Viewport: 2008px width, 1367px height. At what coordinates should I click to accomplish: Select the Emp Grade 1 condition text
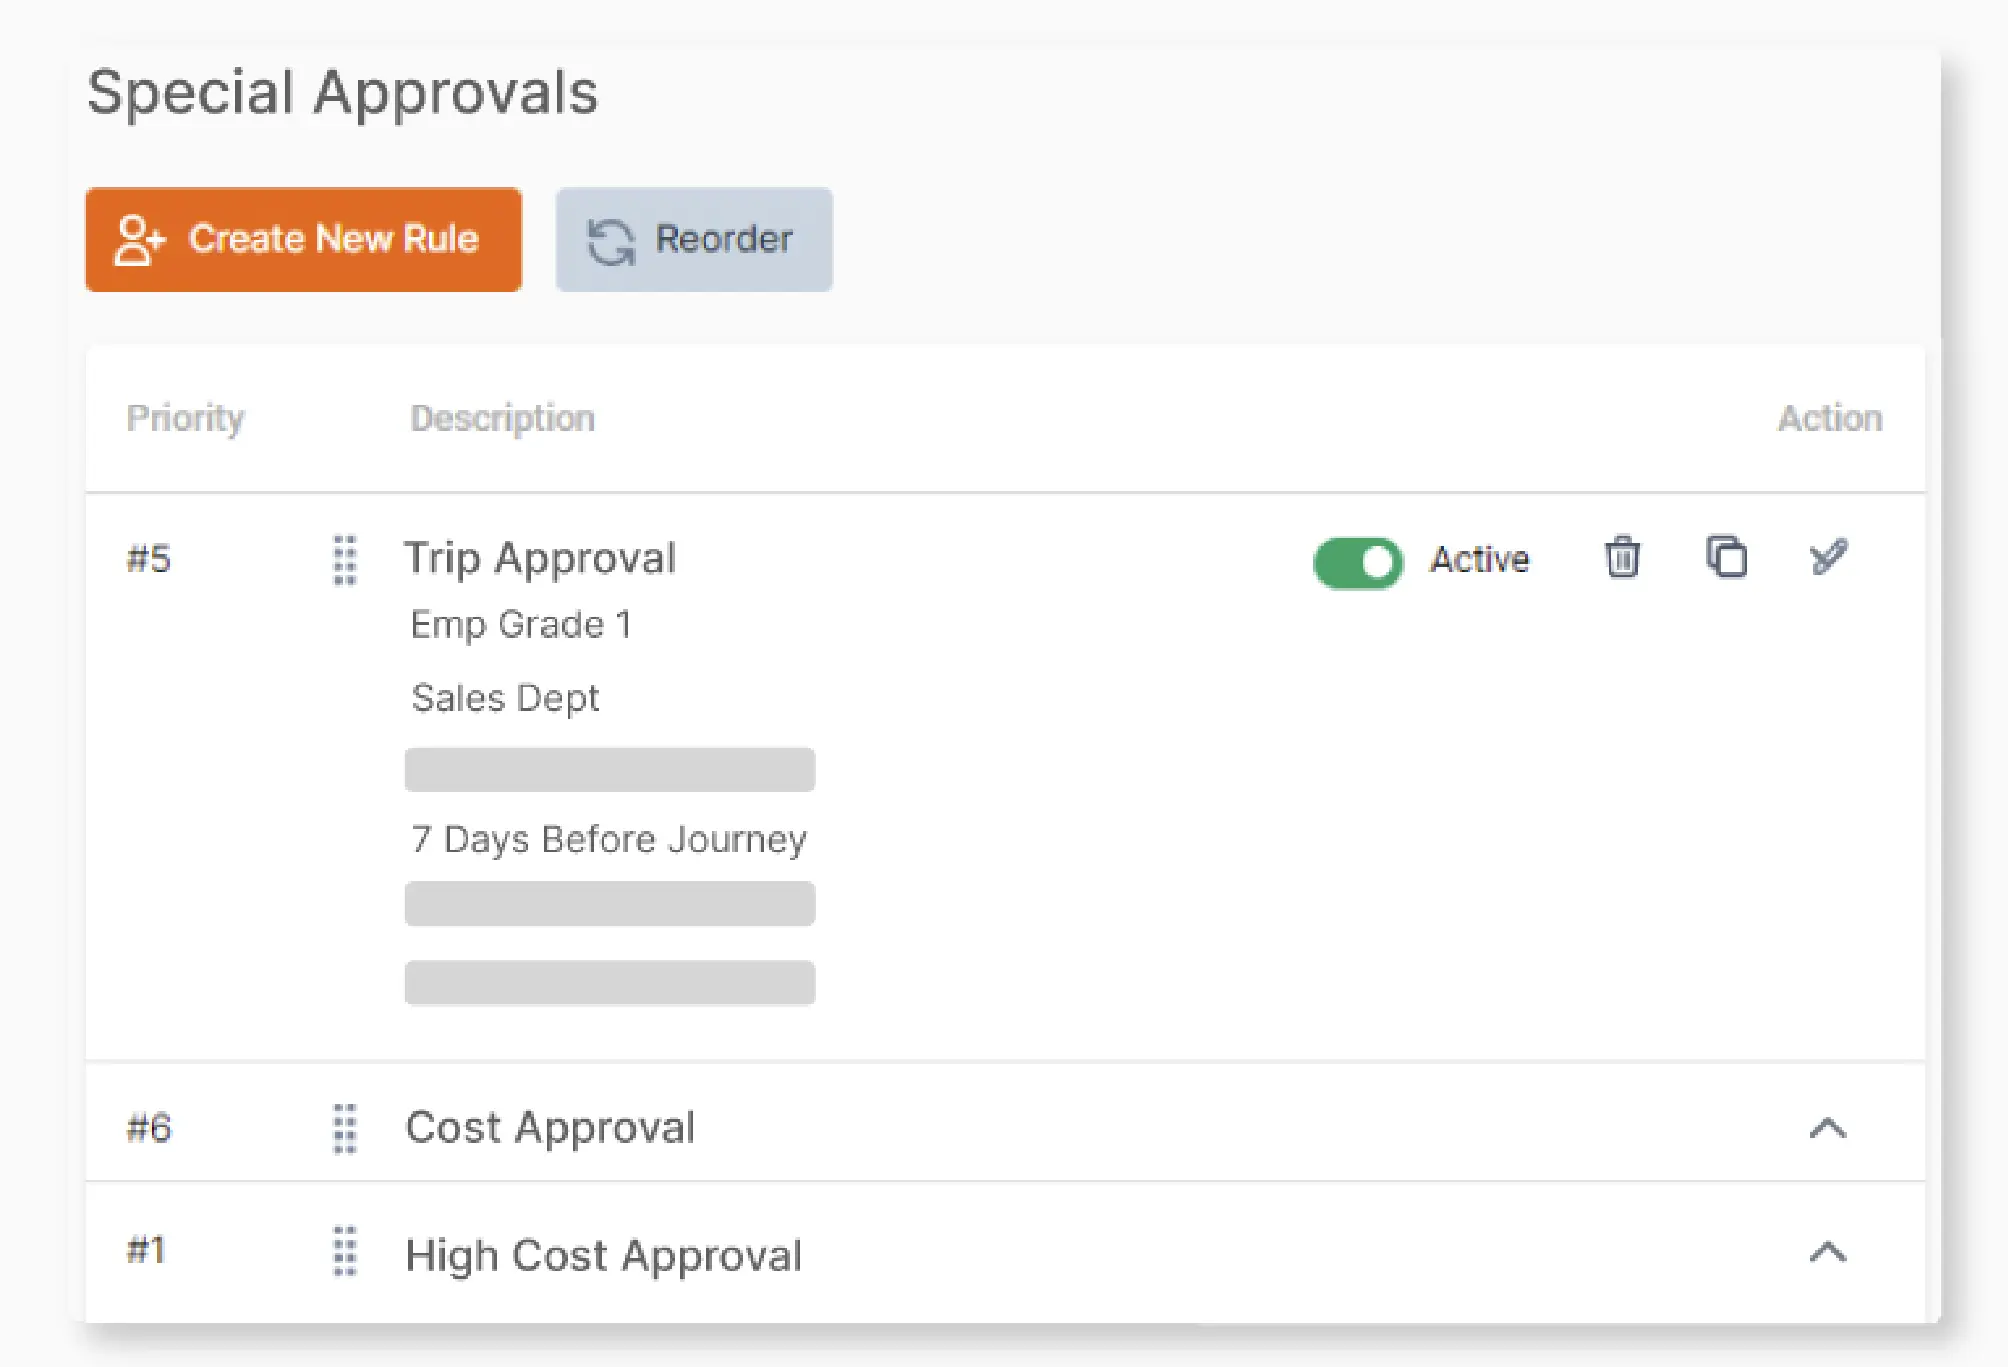click(521, 624)
